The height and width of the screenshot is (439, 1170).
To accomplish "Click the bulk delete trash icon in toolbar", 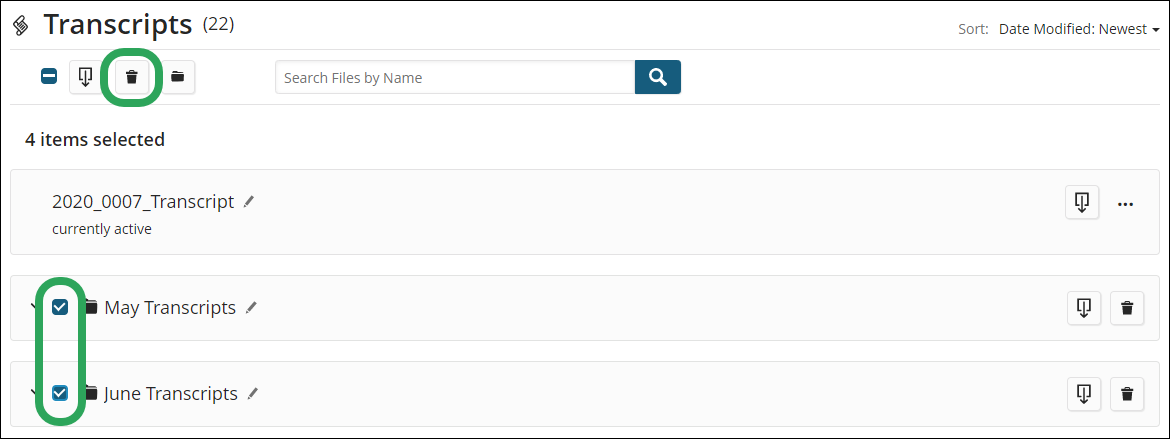I will click(132, 77).
